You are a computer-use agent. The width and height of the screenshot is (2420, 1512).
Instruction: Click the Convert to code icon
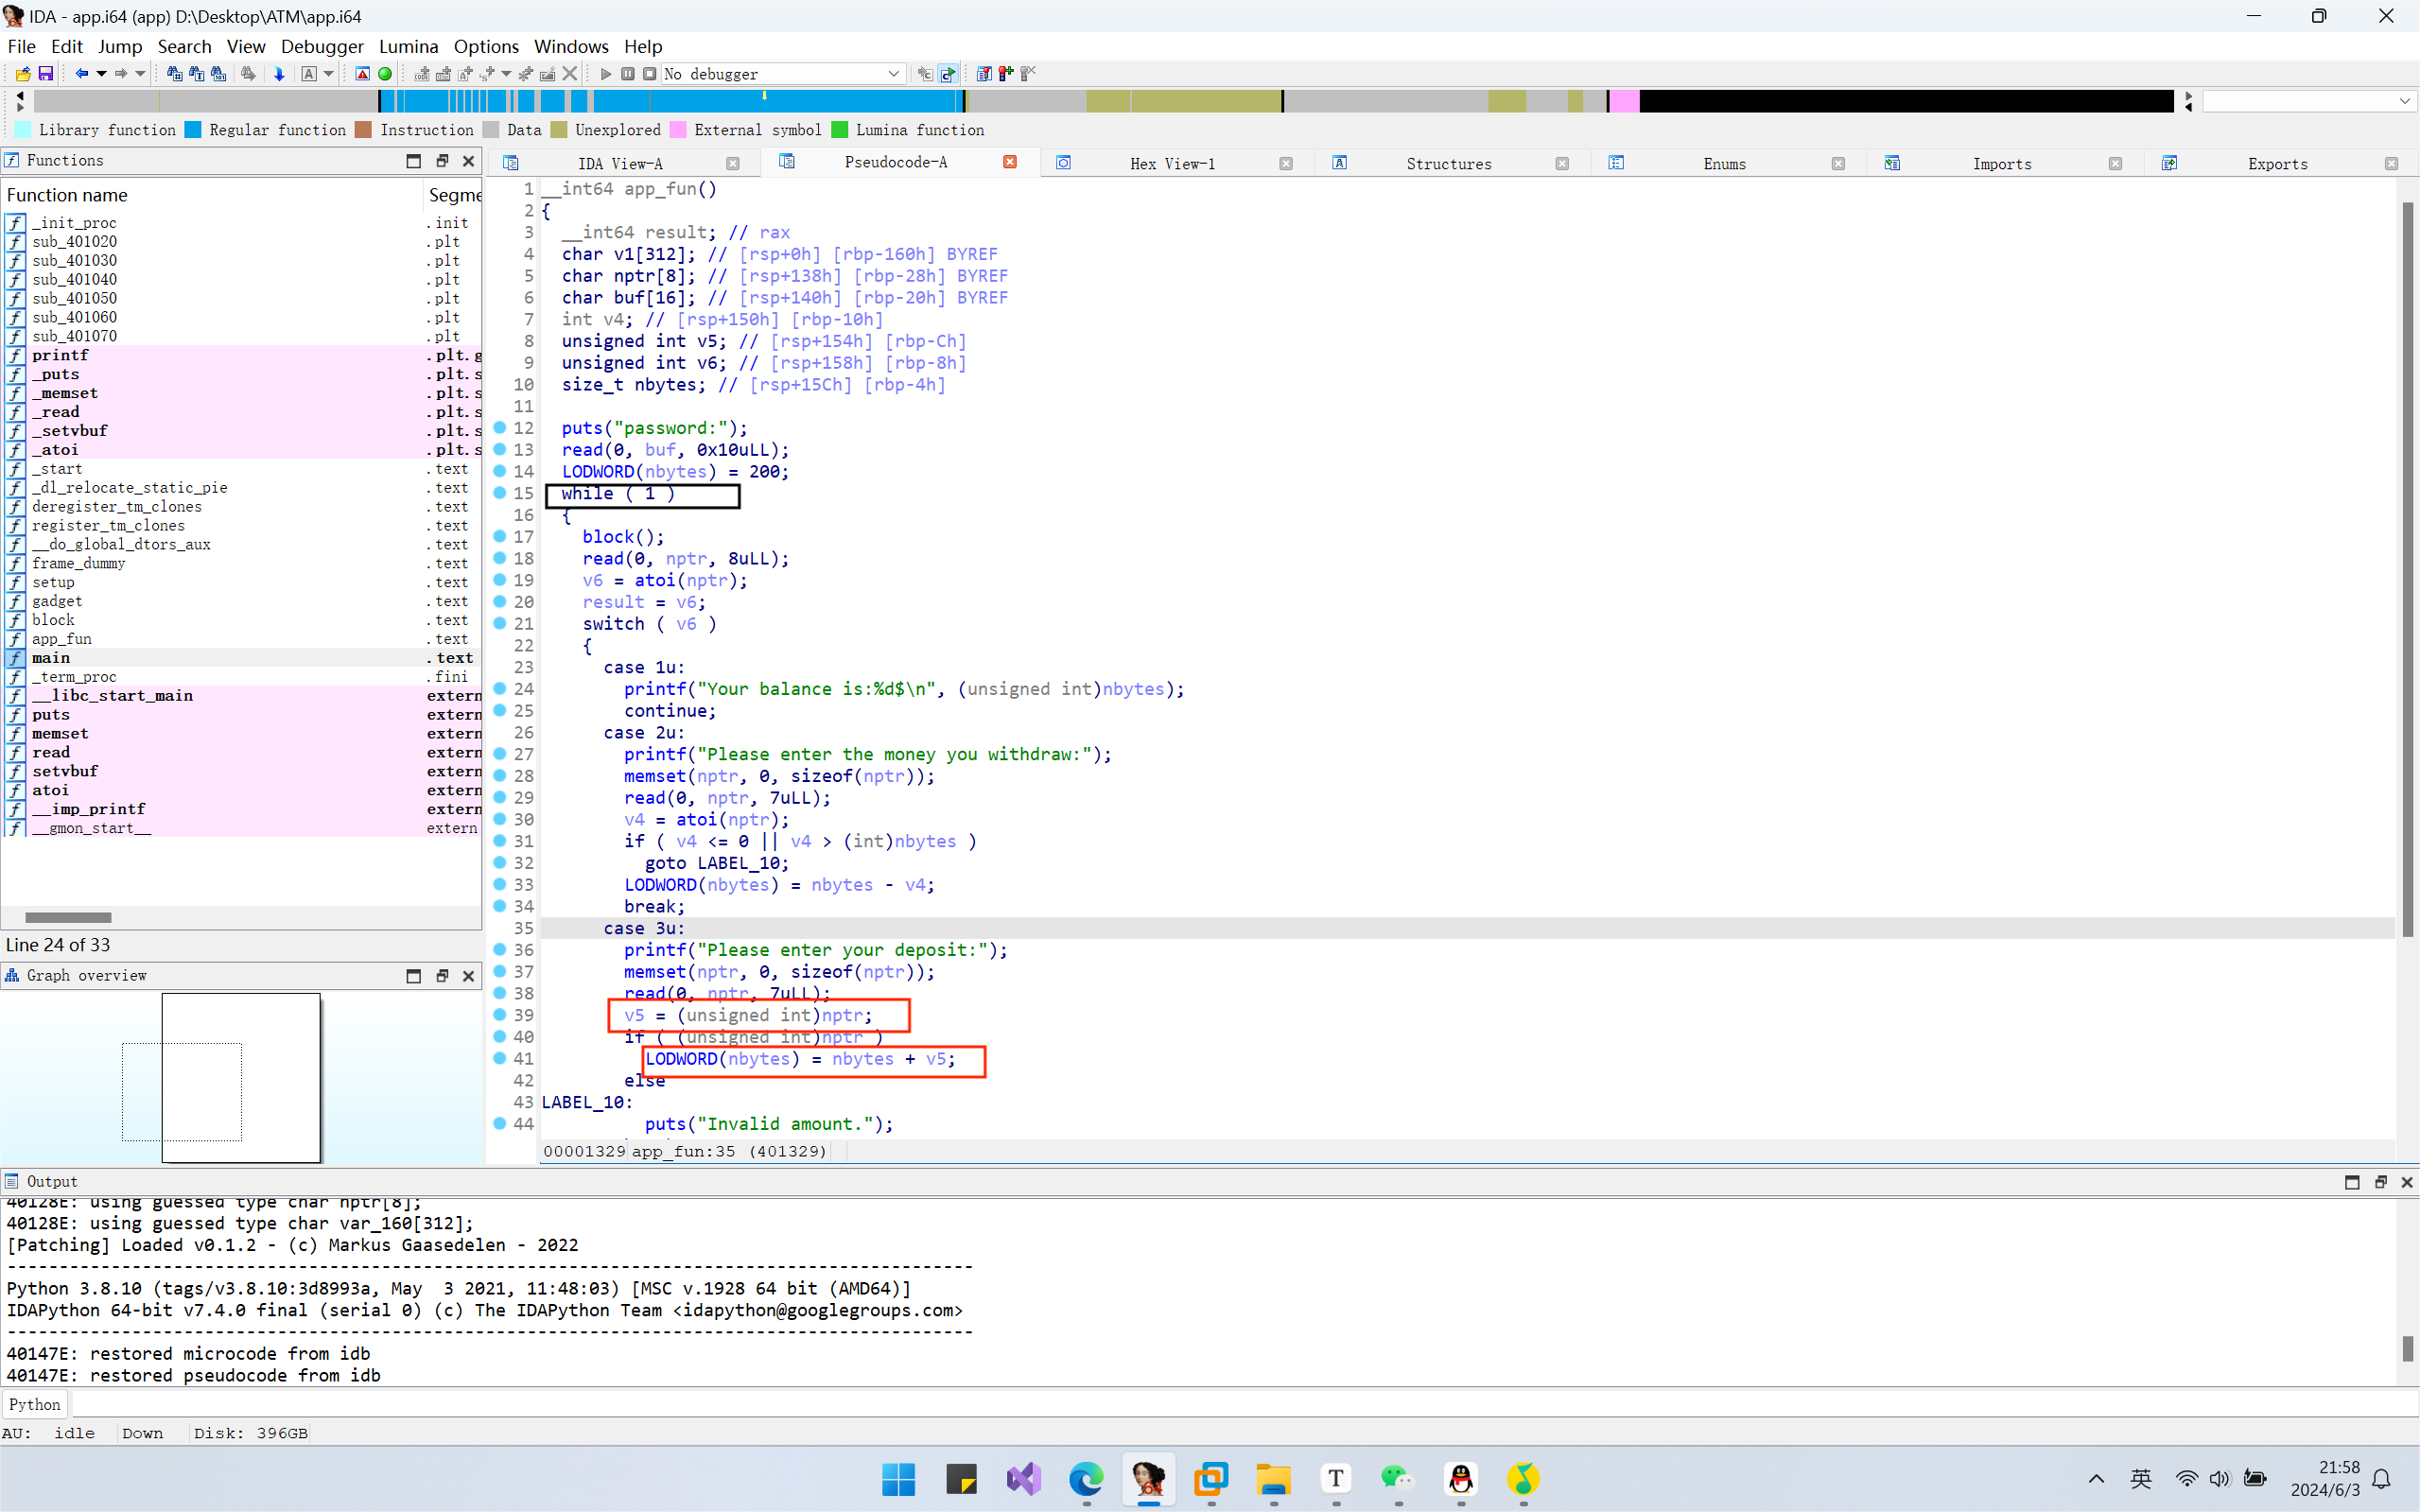(x=422, y=74)
